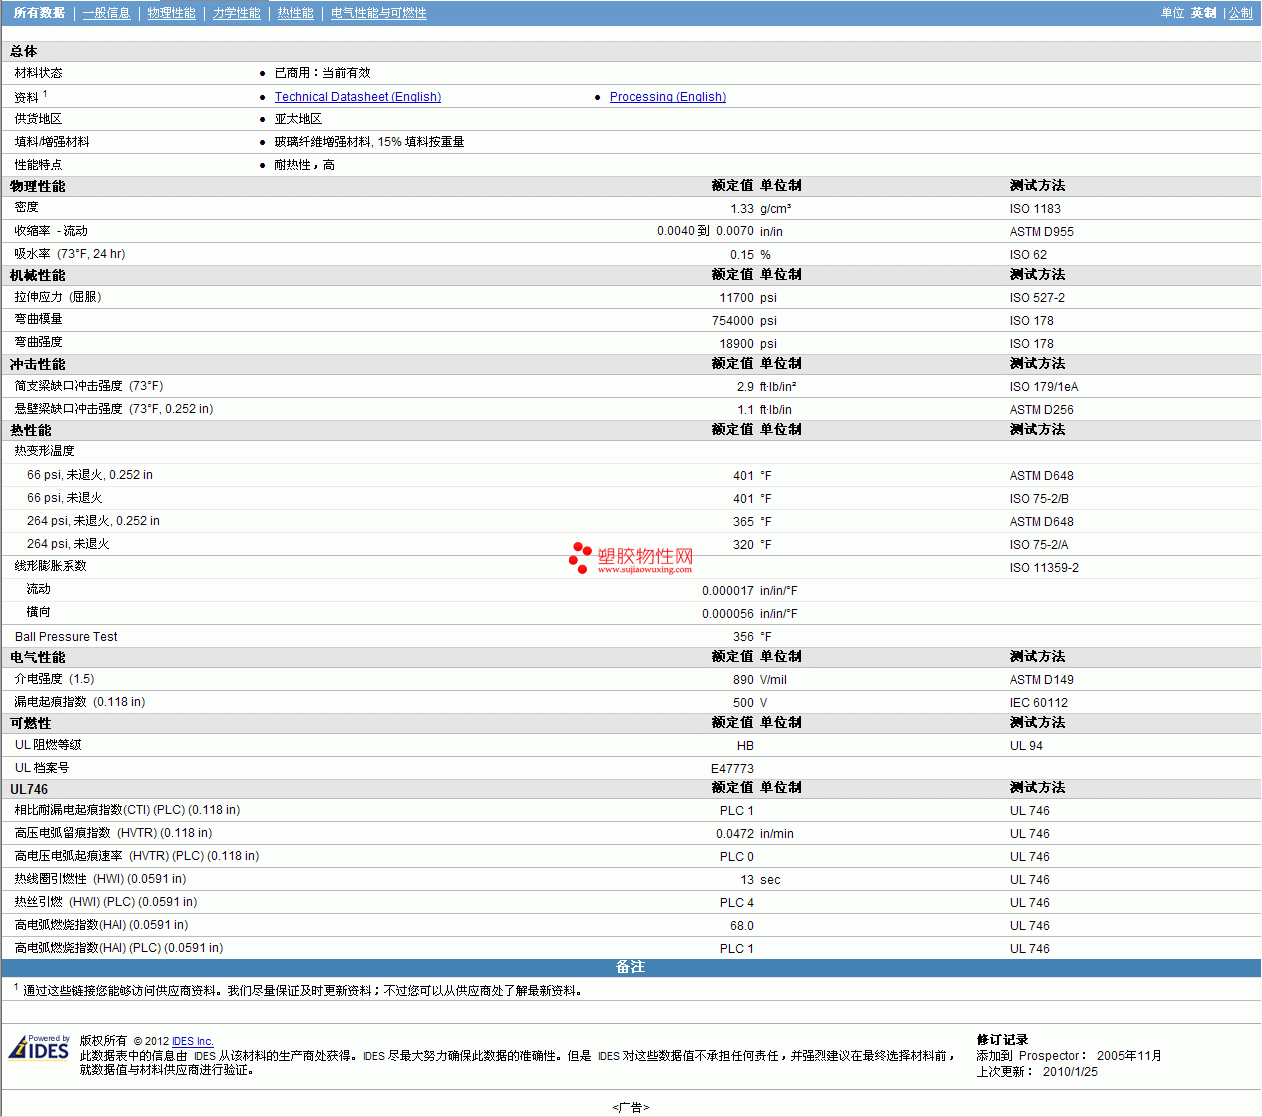Click the 流动 value 0.000017

click(x=728, y=591)
